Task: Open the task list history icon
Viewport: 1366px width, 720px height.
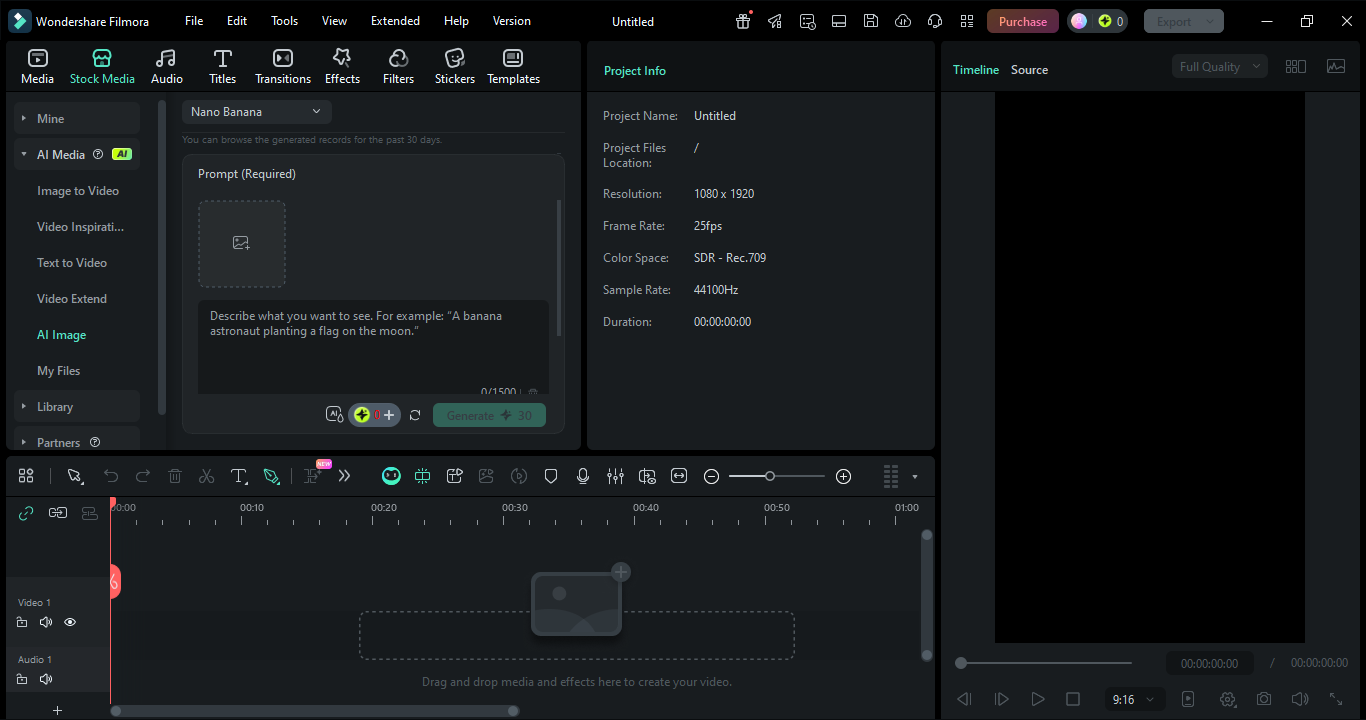Action: click(x=807, y=21)
